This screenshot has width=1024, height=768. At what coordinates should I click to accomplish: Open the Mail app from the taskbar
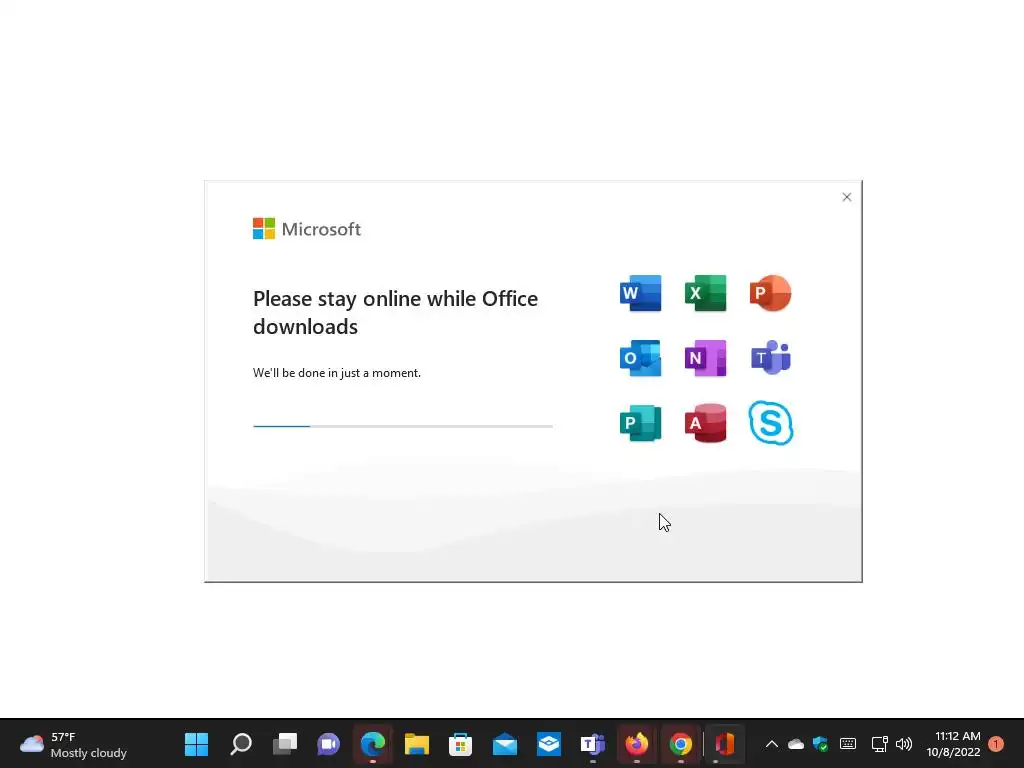505,744
